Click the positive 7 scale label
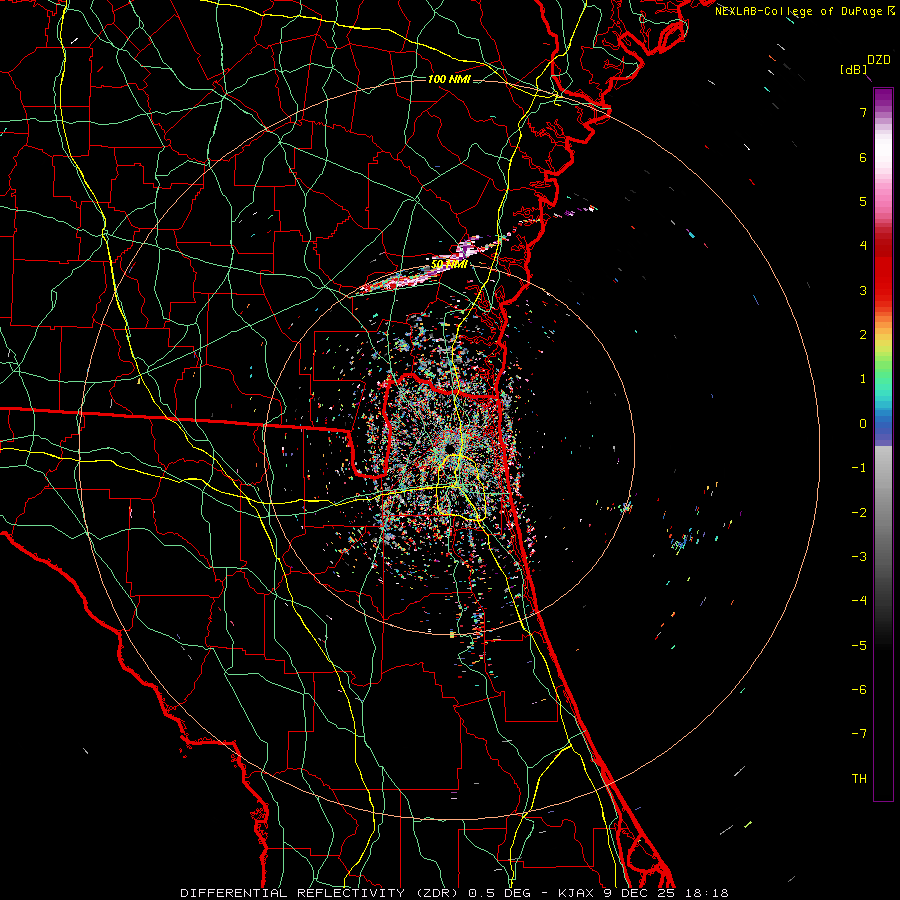 coord(863,112)
